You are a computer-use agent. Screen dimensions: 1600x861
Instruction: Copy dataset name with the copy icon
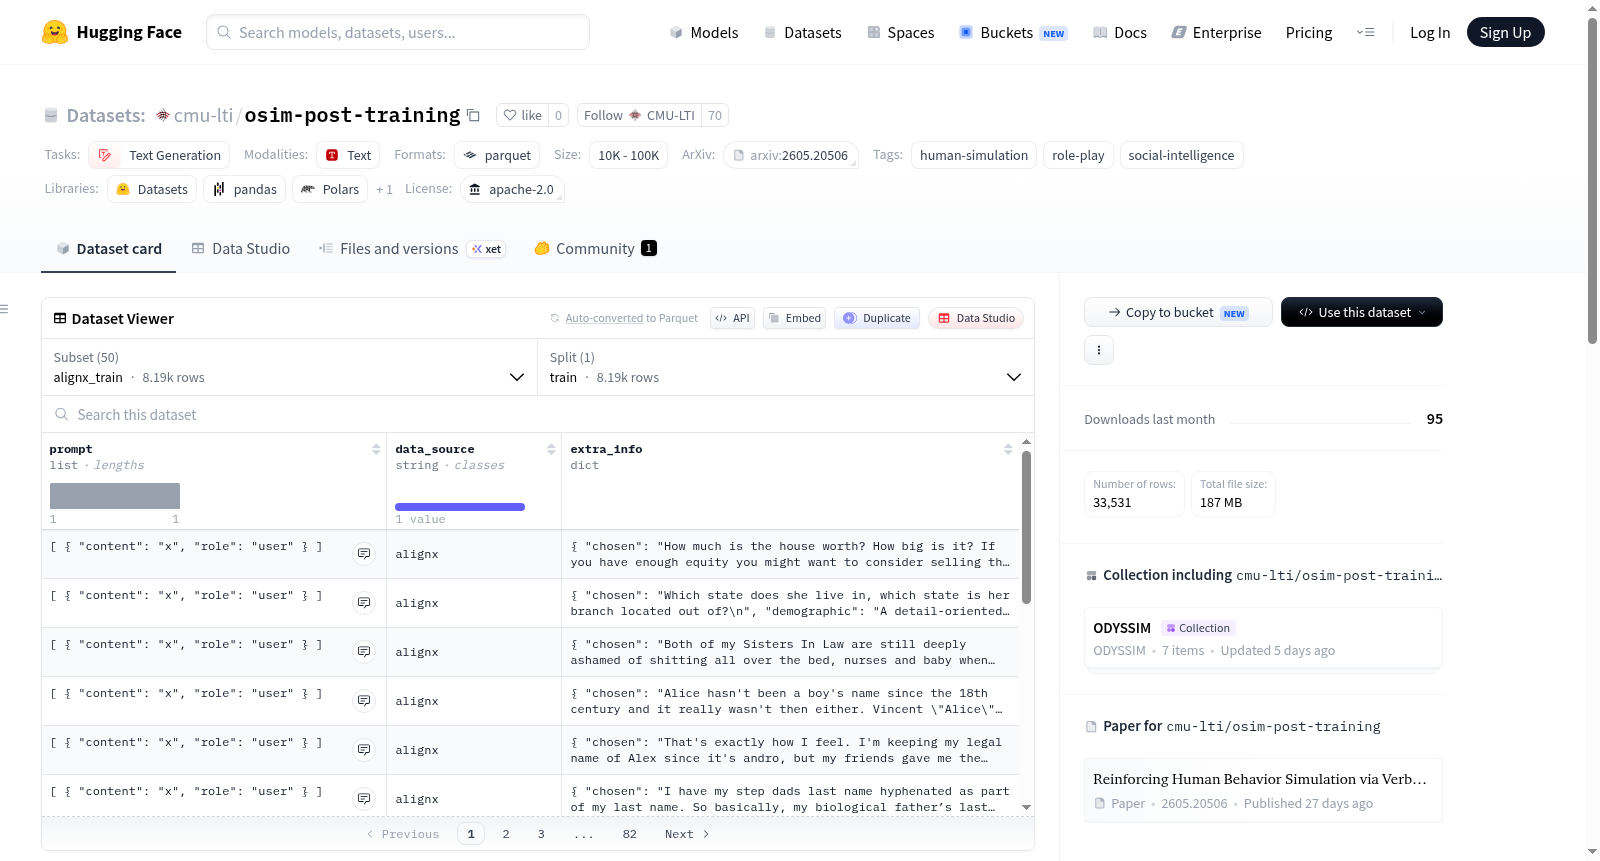pyautogui.click(x=474, y=116)
